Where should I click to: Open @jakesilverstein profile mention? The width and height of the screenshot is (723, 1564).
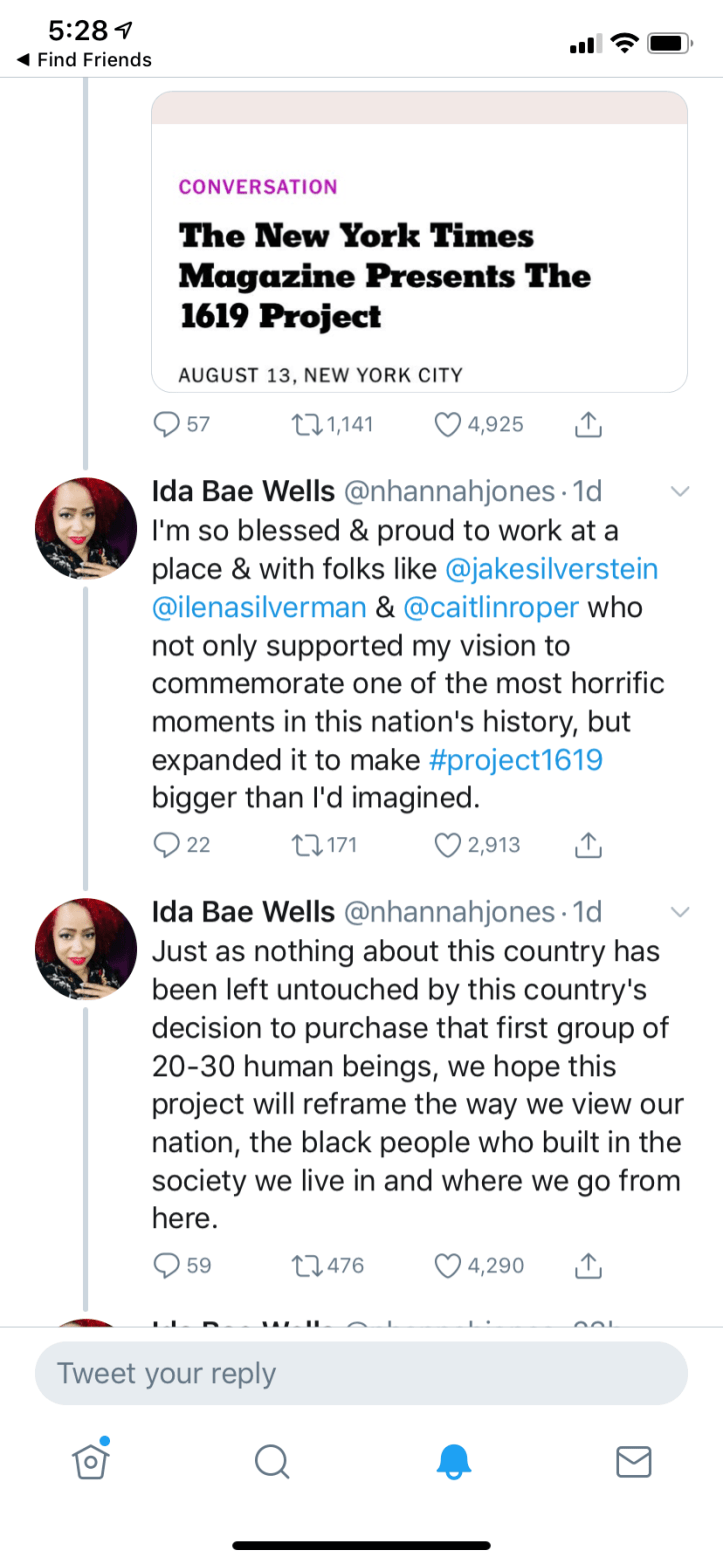pos(550,569)
